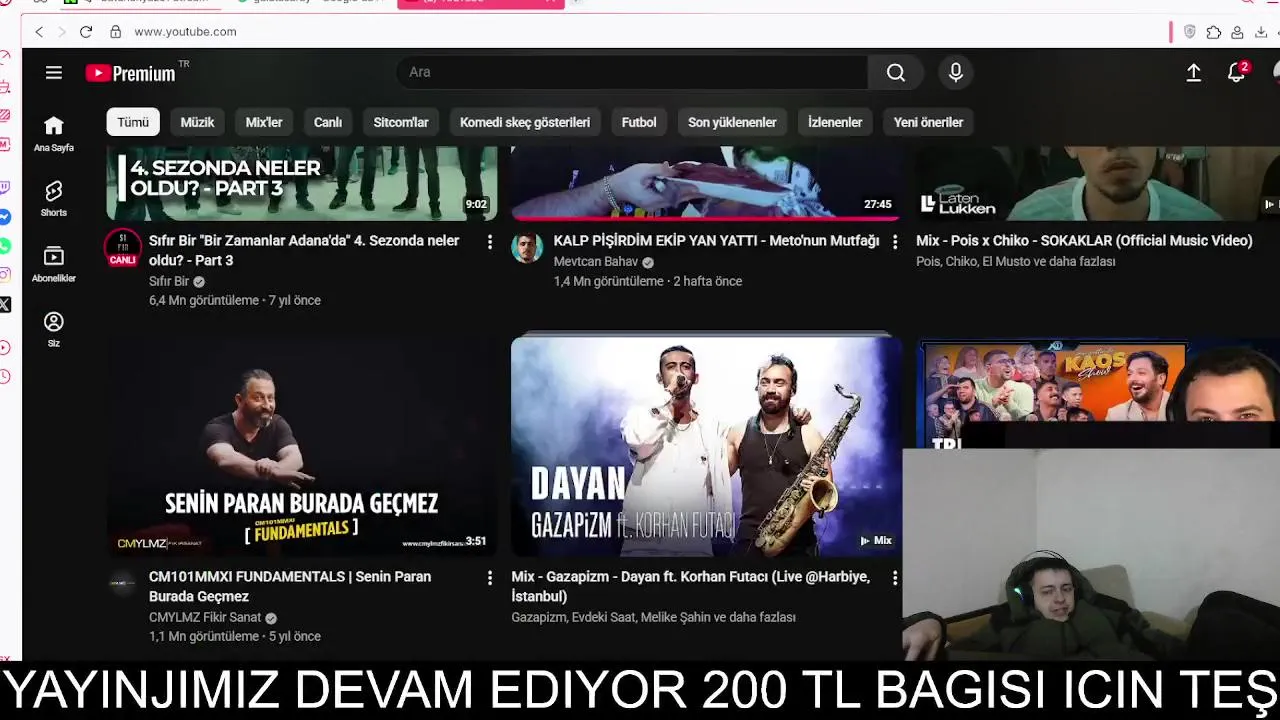The image size is (1280, 720).
Task: Open Abonelikler subscriptions in sidebar
Action: pos(54,264)
